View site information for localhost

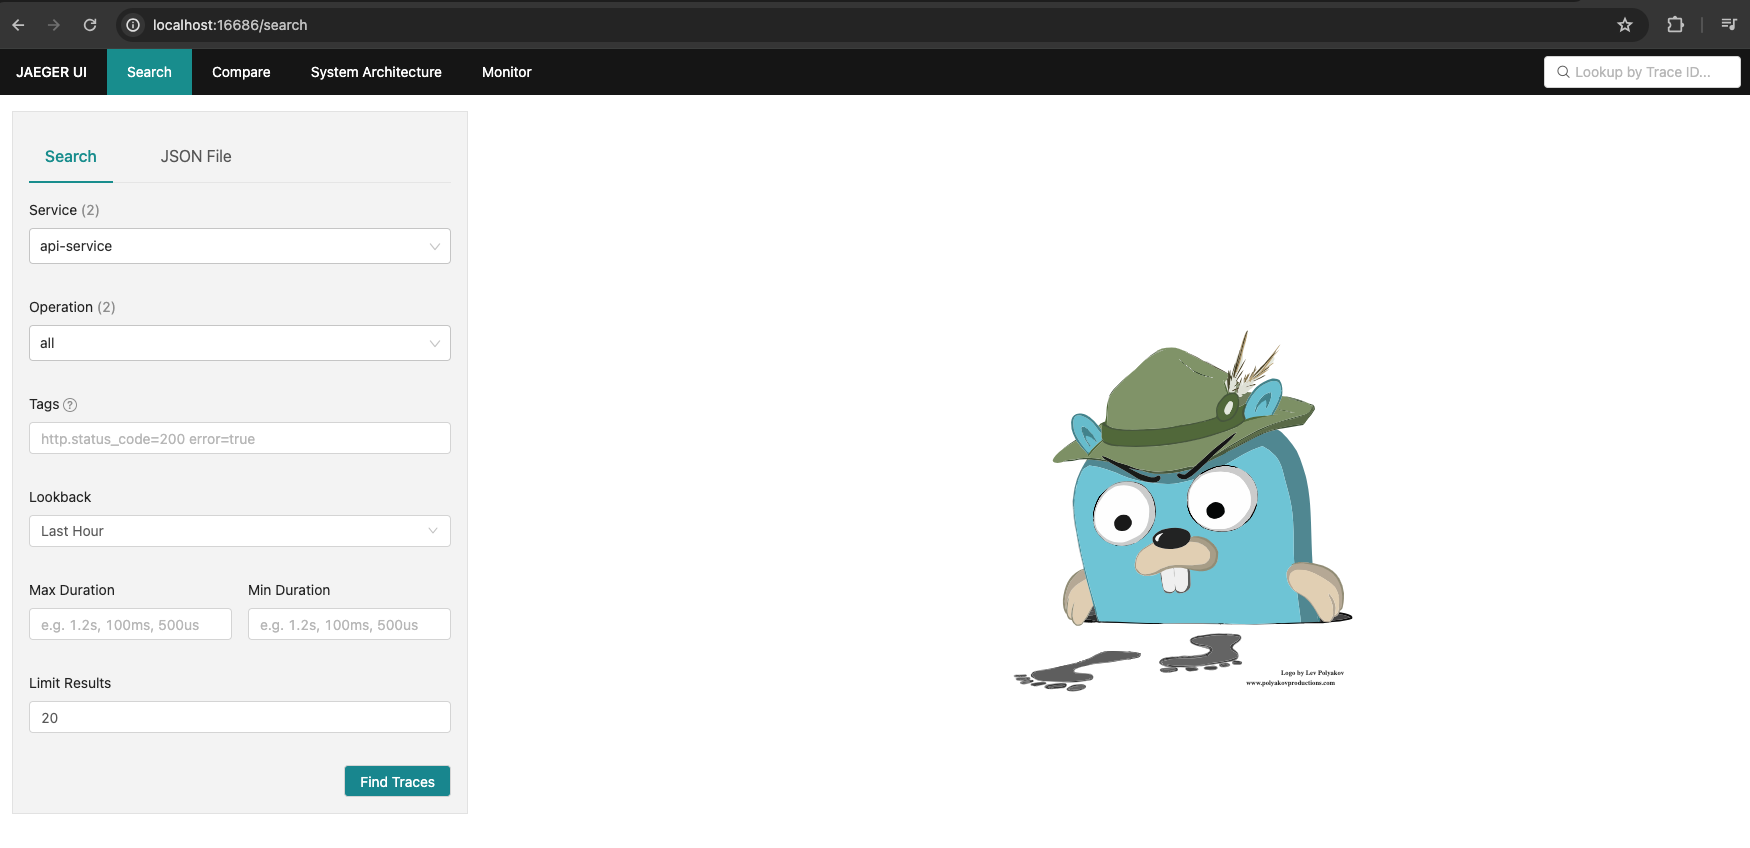(133, 25)
